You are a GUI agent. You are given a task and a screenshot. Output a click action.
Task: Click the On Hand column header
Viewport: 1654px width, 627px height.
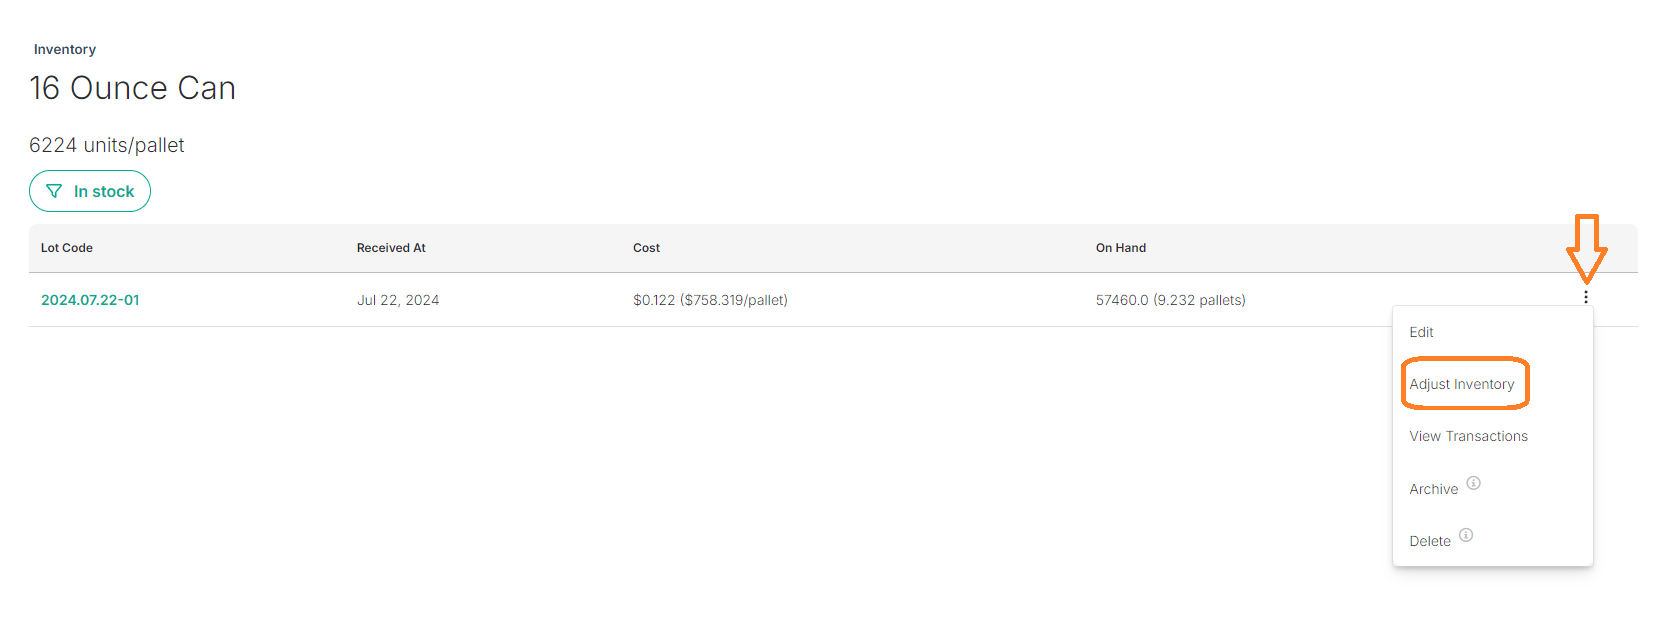tap(1121, 248)
